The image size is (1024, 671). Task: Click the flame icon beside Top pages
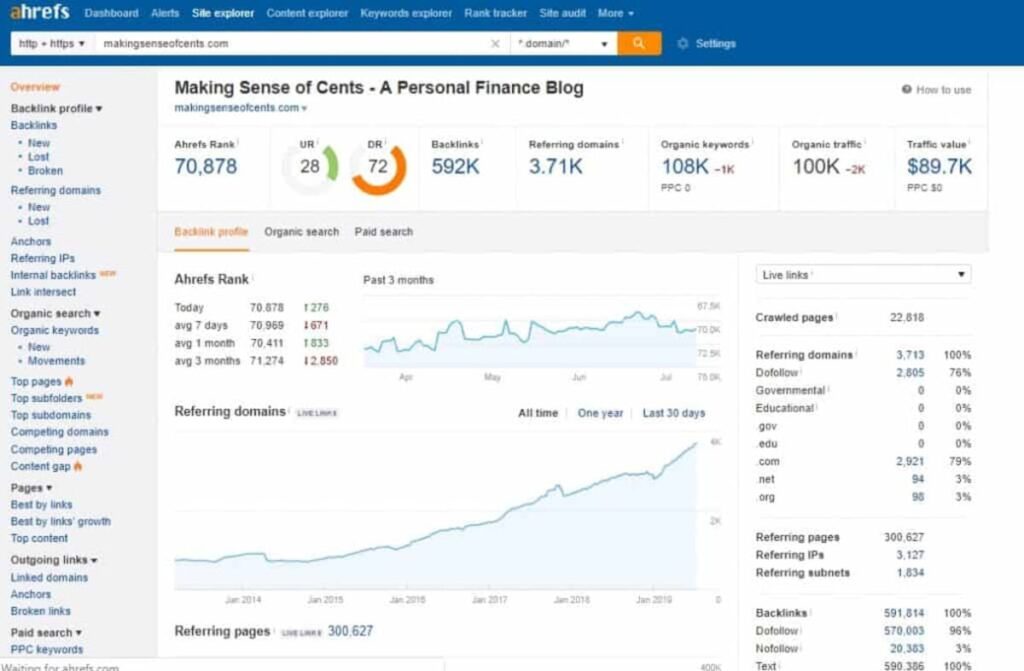[69, 382]
